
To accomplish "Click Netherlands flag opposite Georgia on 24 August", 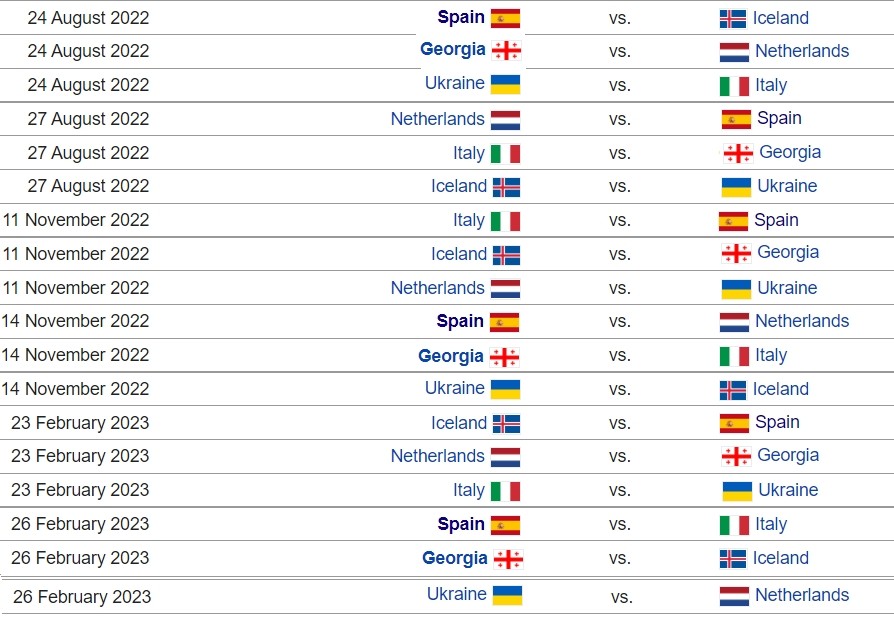I will (x=734, y=52).
